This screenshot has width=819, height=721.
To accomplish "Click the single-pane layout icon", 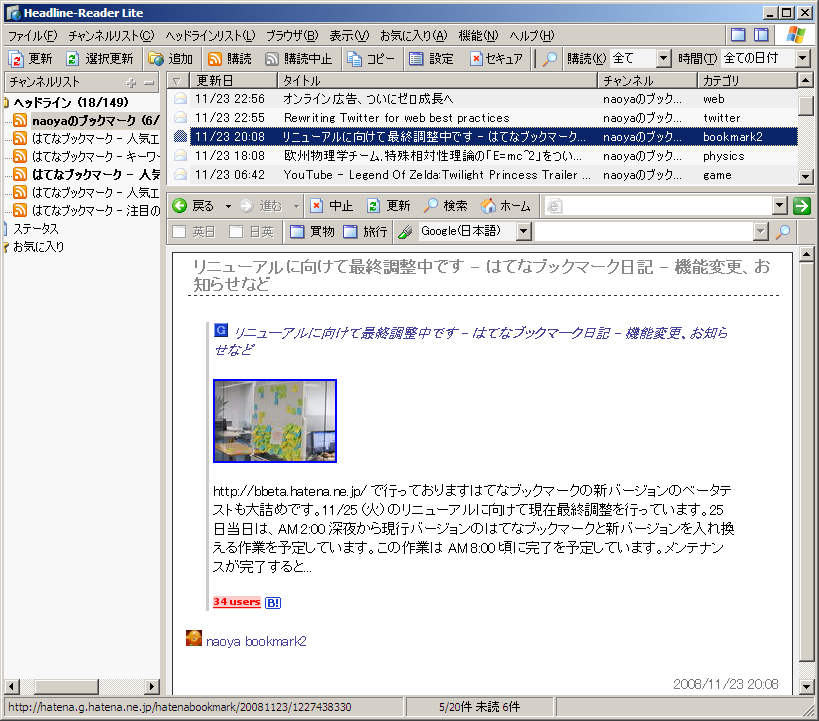I will point(738,35).
